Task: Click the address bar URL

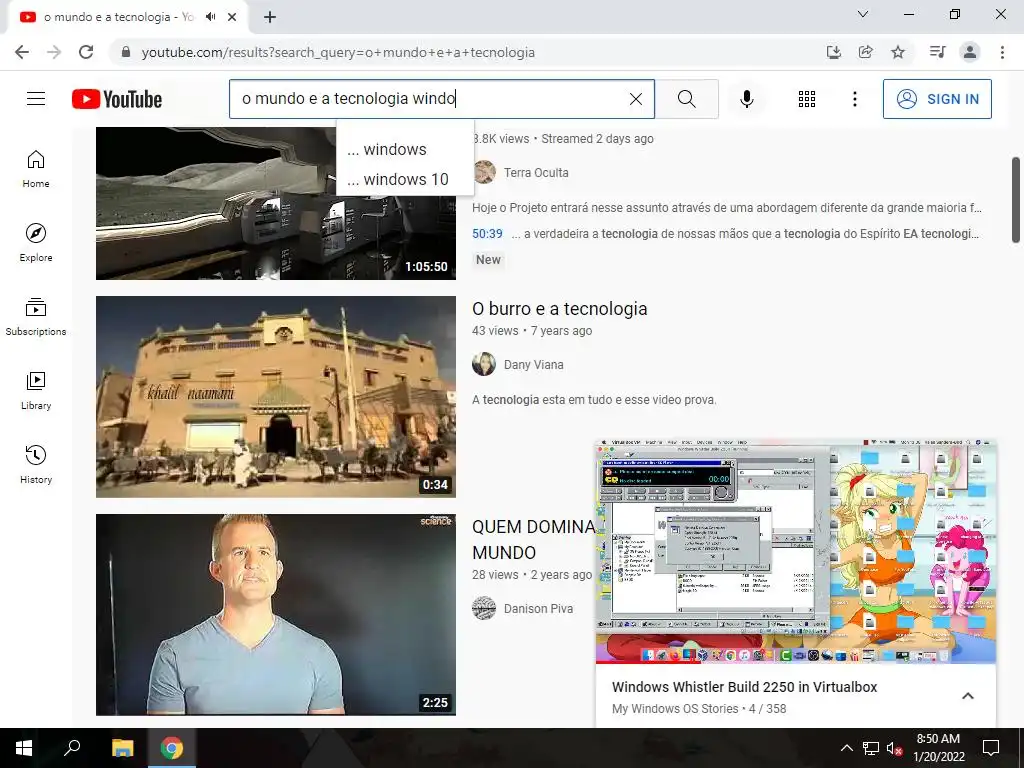Action: (x=338, y=52)
